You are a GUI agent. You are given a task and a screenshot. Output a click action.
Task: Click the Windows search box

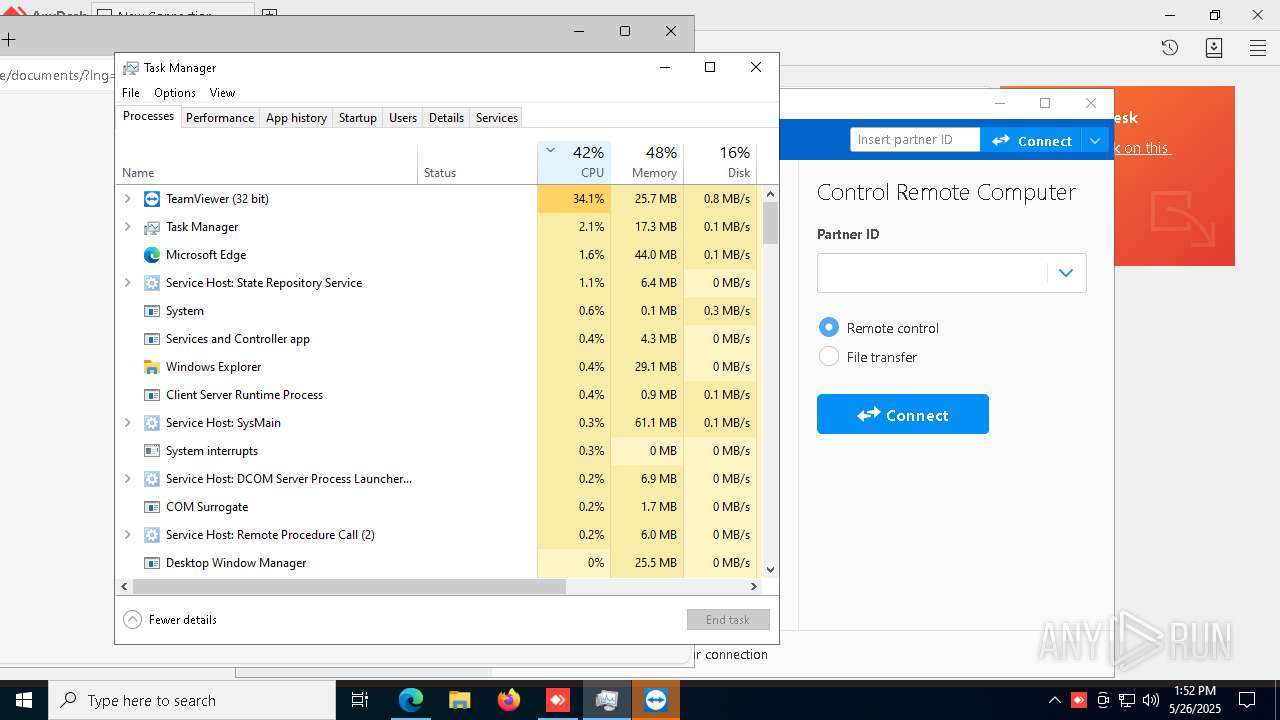192,700
